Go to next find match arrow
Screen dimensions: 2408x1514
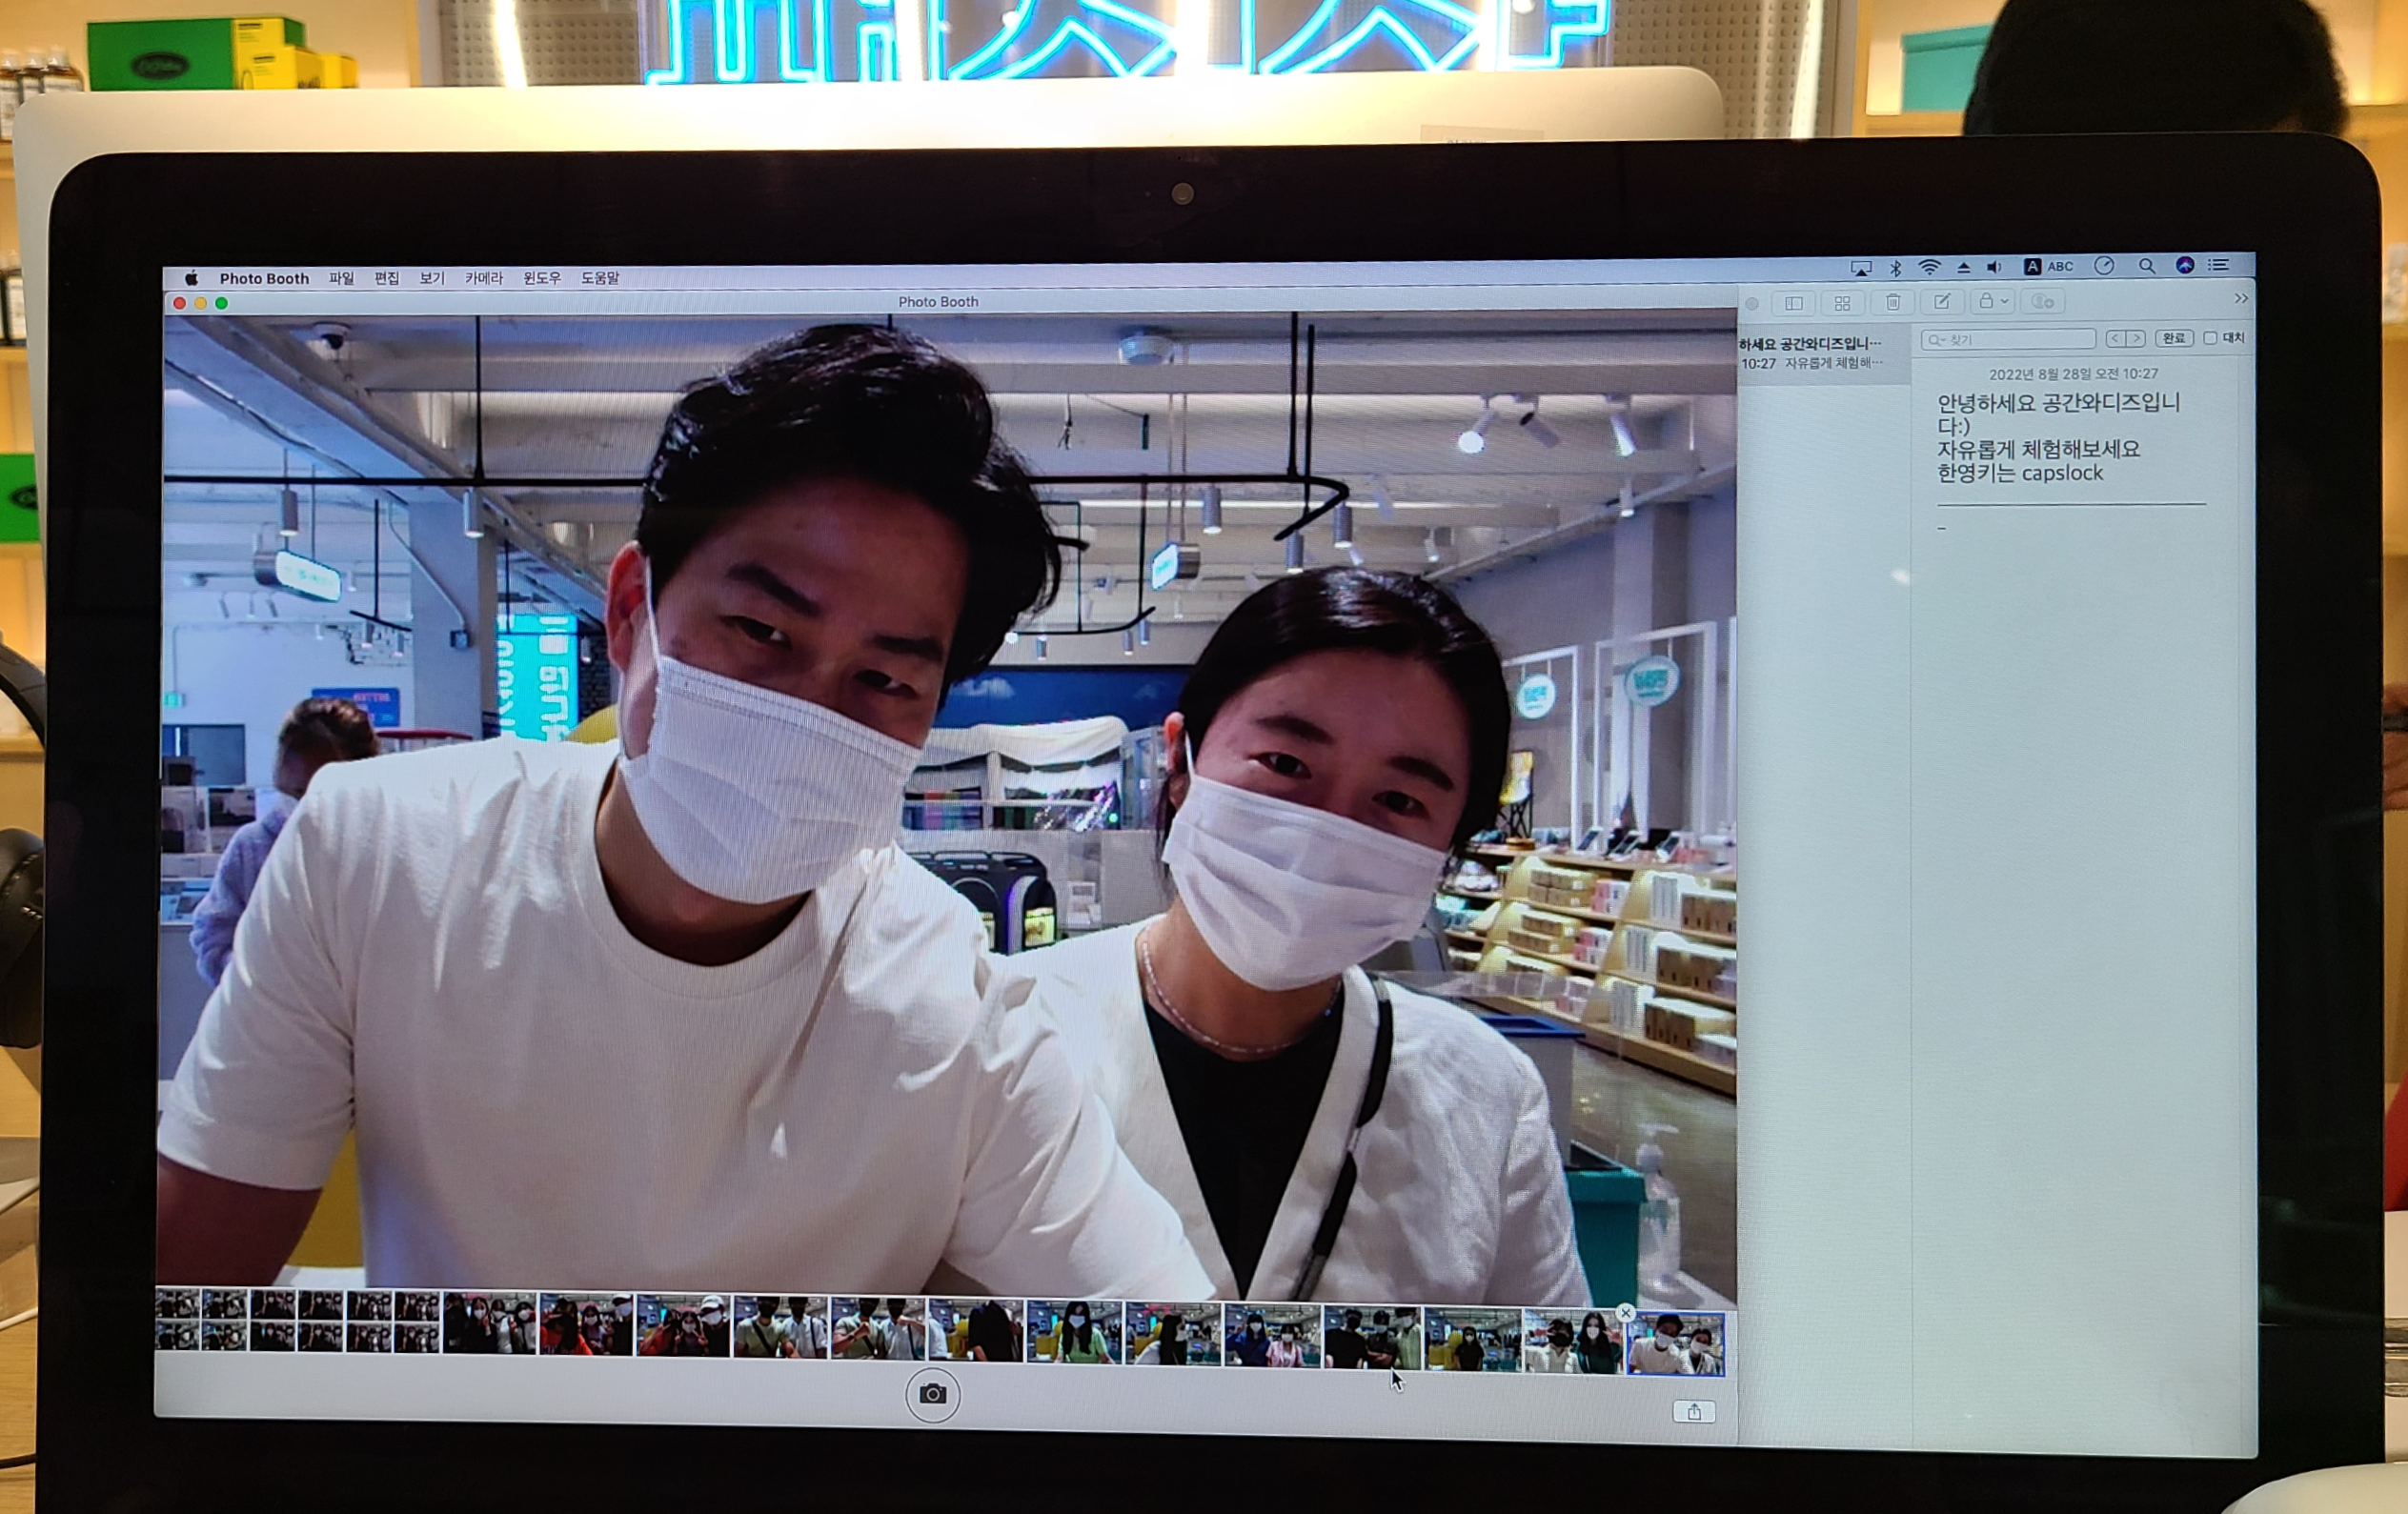(2135, 338)
